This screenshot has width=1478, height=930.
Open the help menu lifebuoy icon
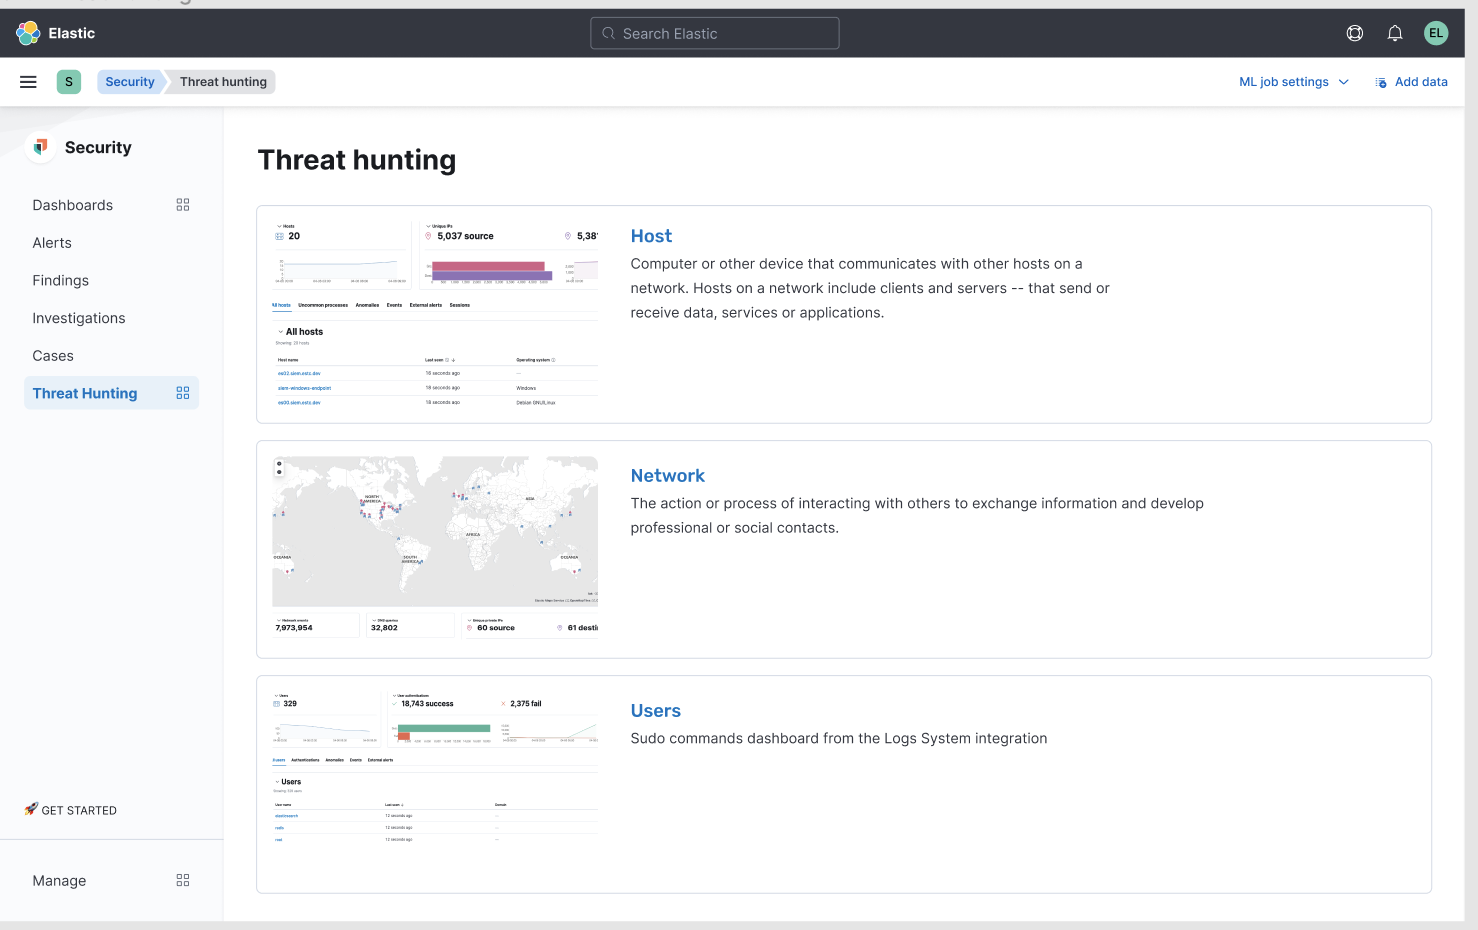(1355, 33)
